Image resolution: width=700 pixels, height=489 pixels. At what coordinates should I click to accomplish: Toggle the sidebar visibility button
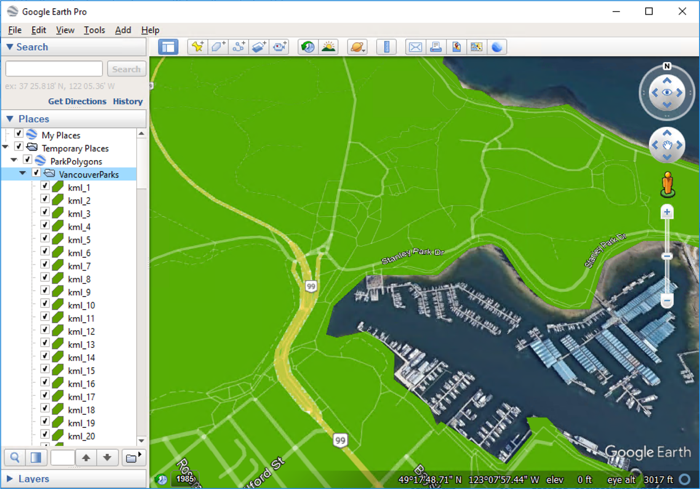(168, 47)
